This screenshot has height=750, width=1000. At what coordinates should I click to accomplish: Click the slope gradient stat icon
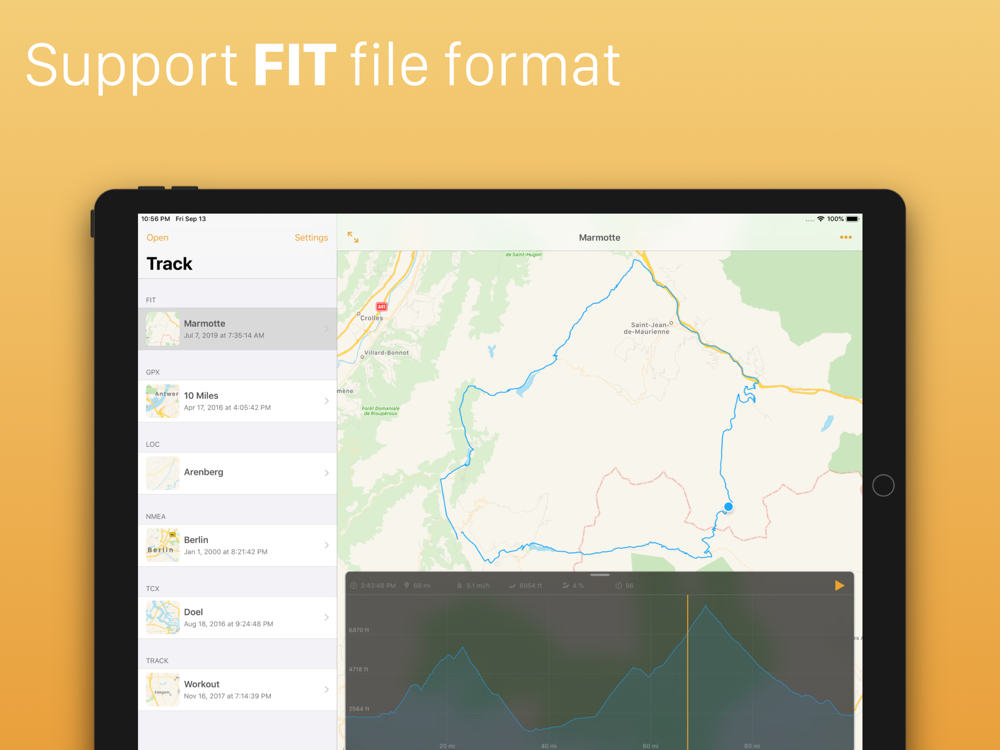coord(566,585)
